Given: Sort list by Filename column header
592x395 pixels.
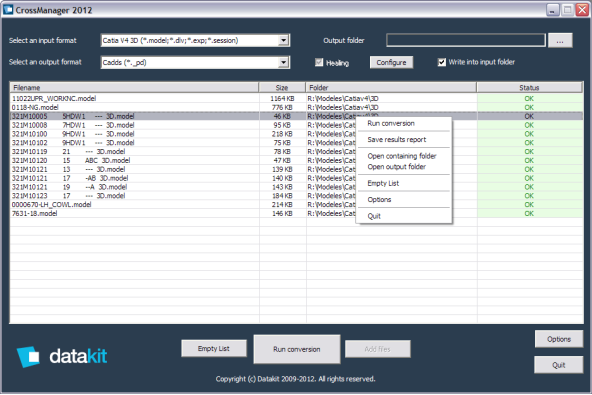Looking at the screenshot, I should pos(134,88).
